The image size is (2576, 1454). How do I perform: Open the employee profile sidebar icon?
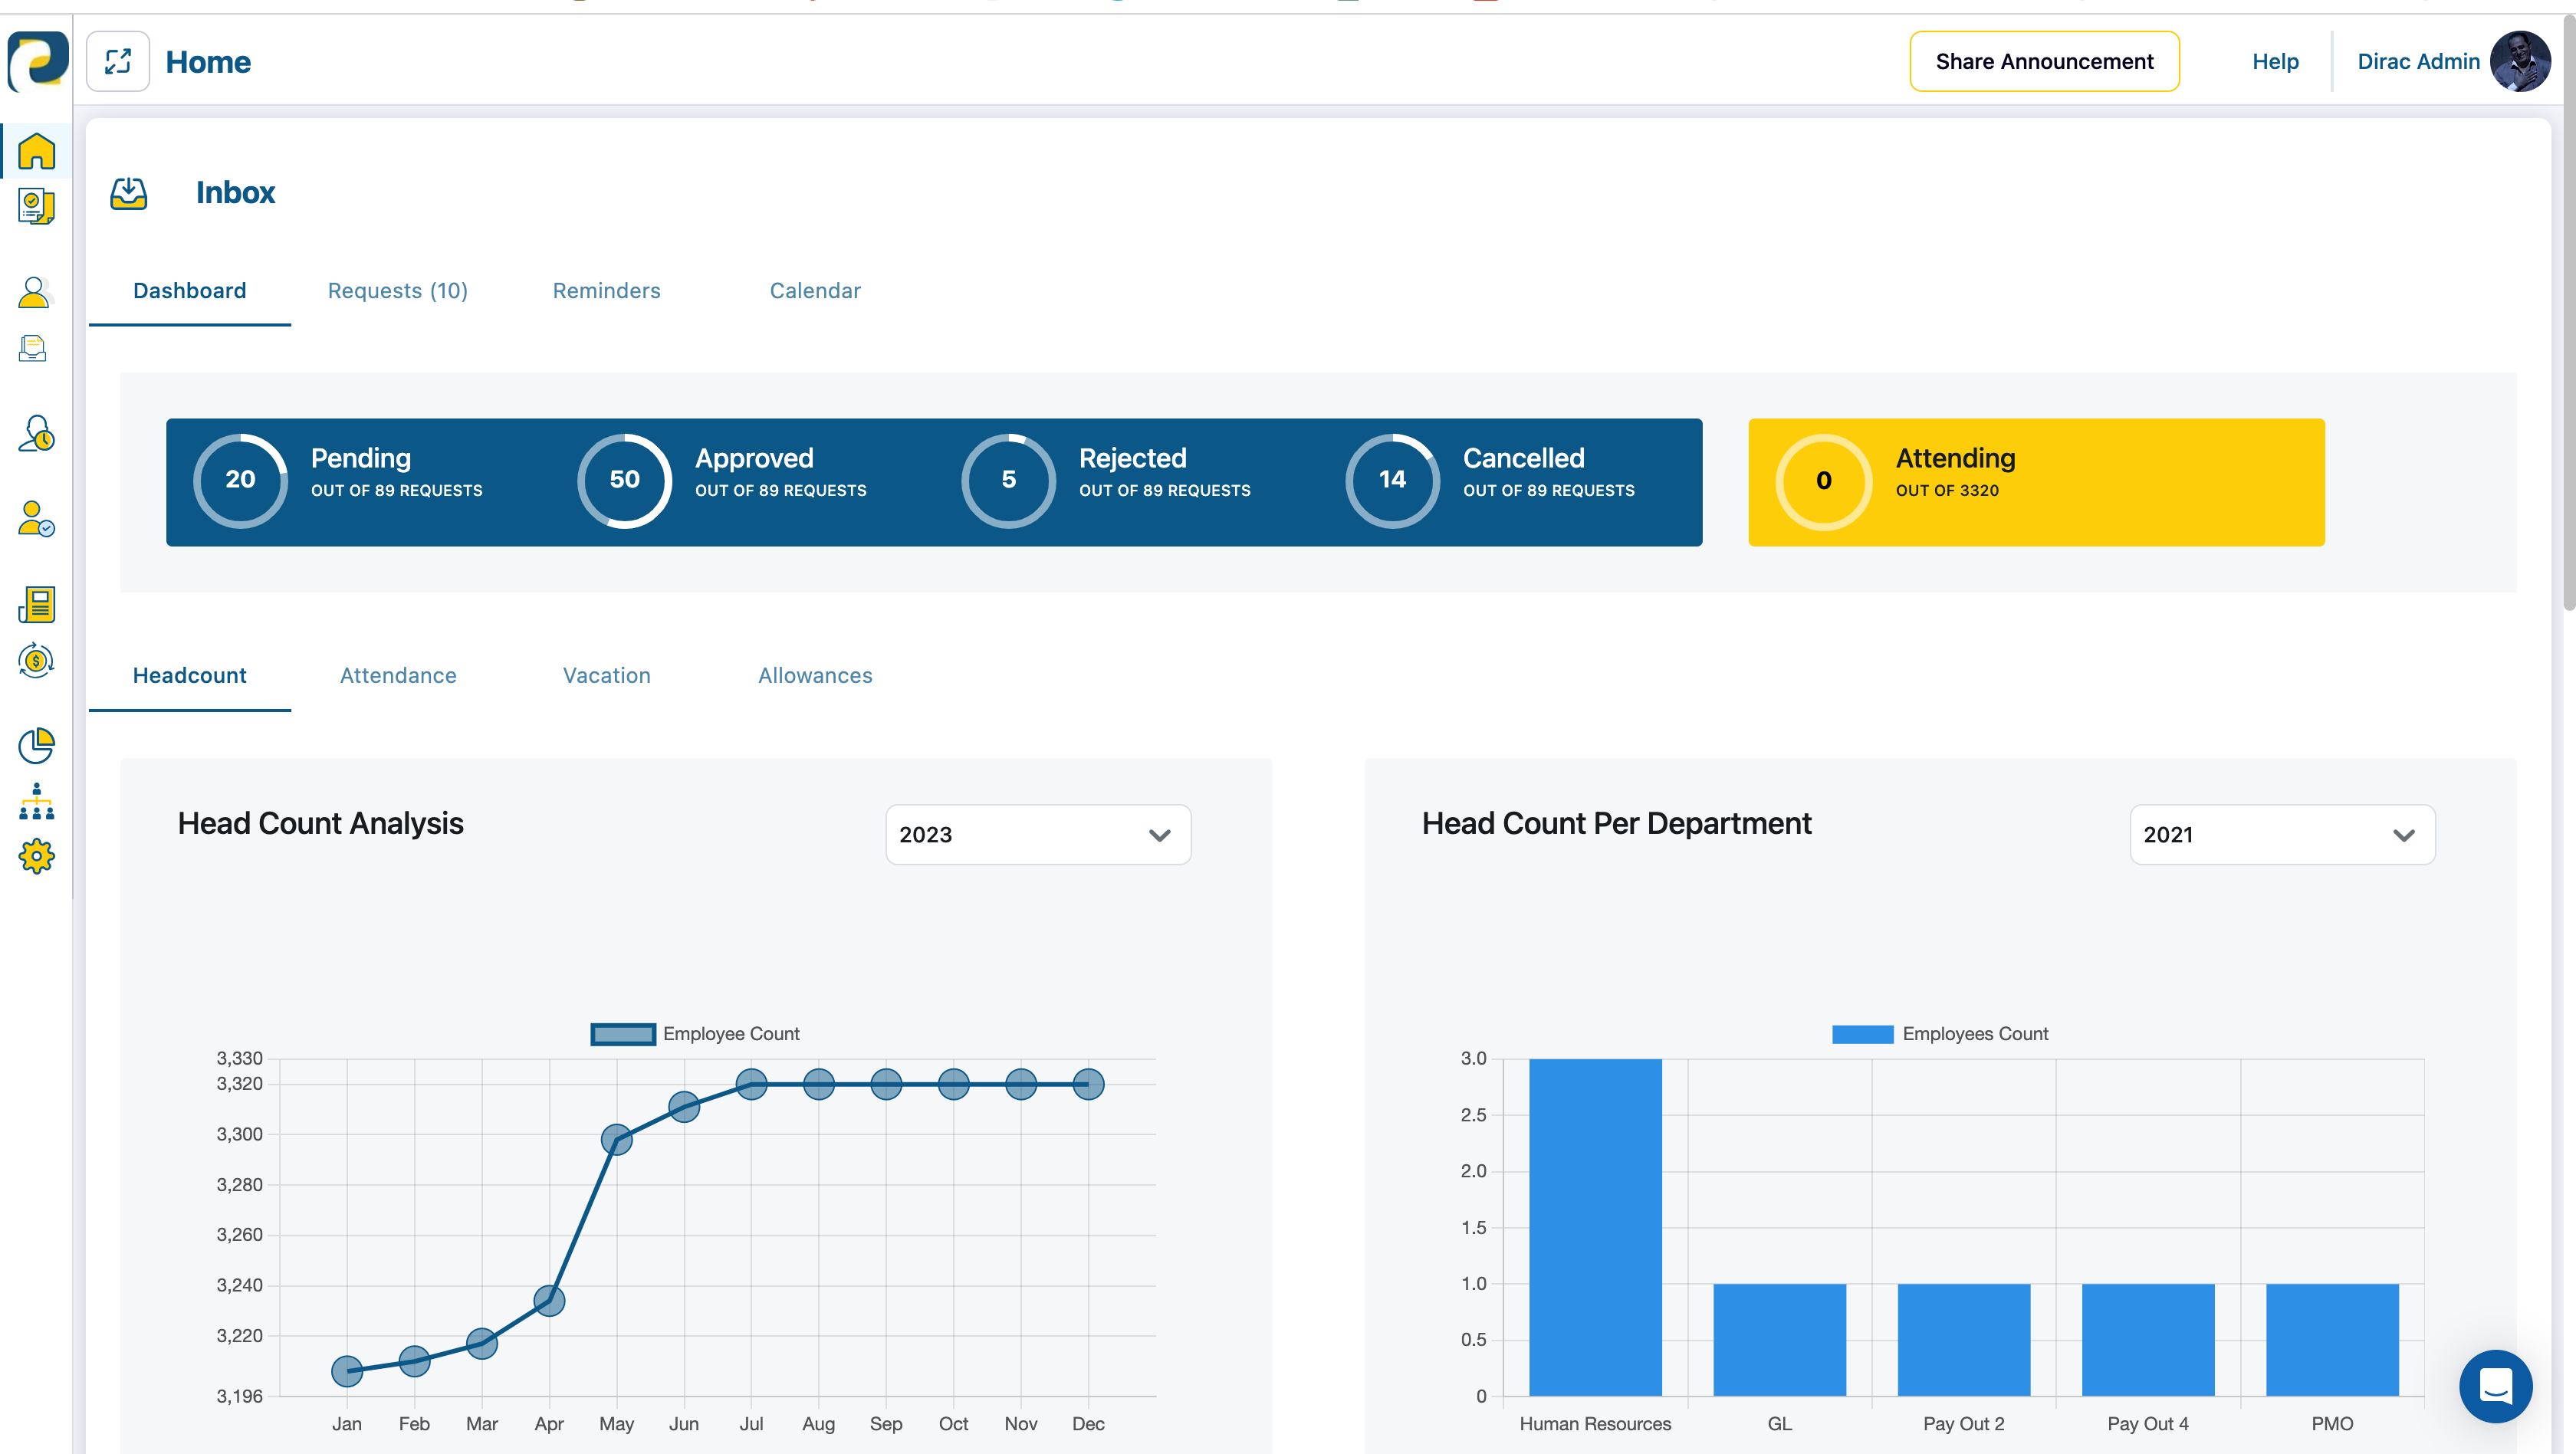(34, 292)
